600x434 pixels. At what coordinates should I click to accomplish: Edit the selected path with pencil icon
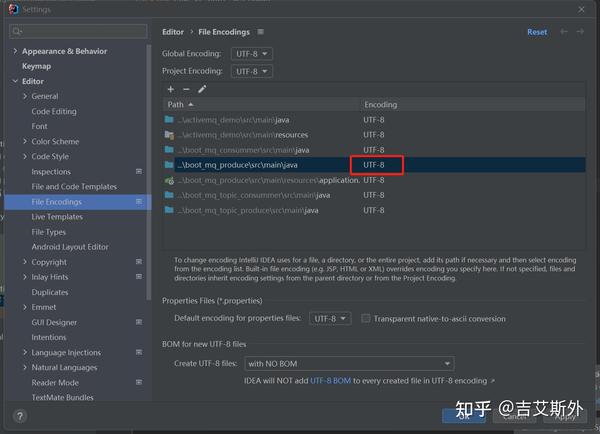(202, 89)
